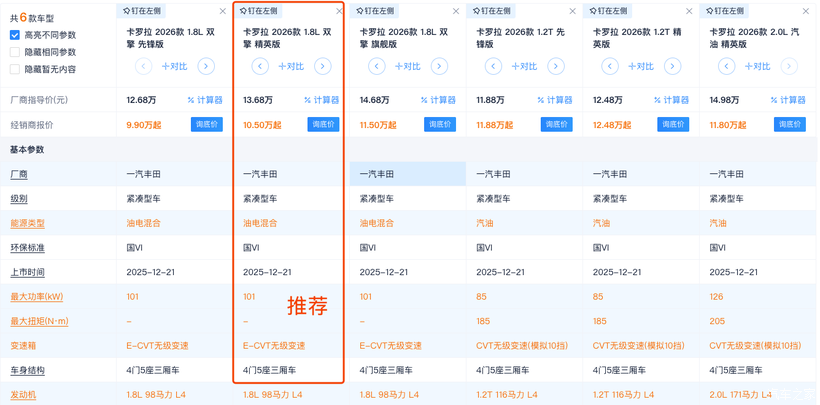Pin the 1.8L 双擎 先锋版 column to left

pyautogui.click(x=144, y=11)
